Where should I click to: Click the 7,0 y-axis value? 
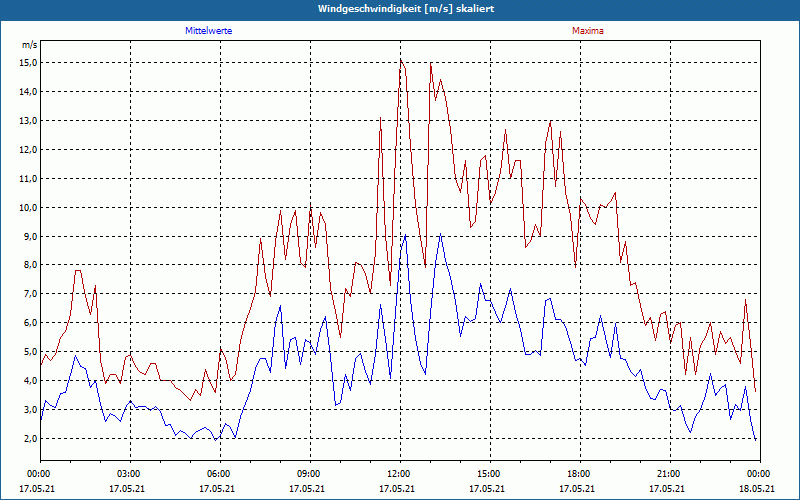pos(31,294)
